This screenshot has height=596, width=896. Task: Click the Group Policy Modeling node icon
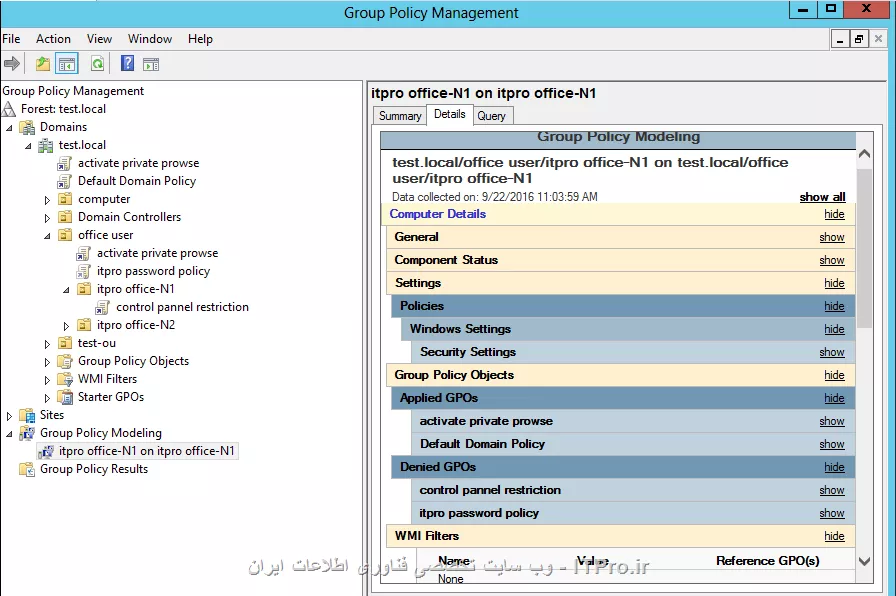tap(27, 433)
